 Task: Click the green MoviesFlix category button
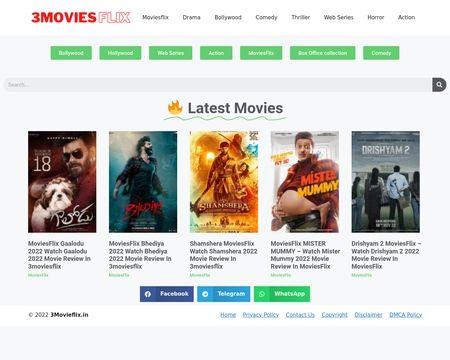261,53
